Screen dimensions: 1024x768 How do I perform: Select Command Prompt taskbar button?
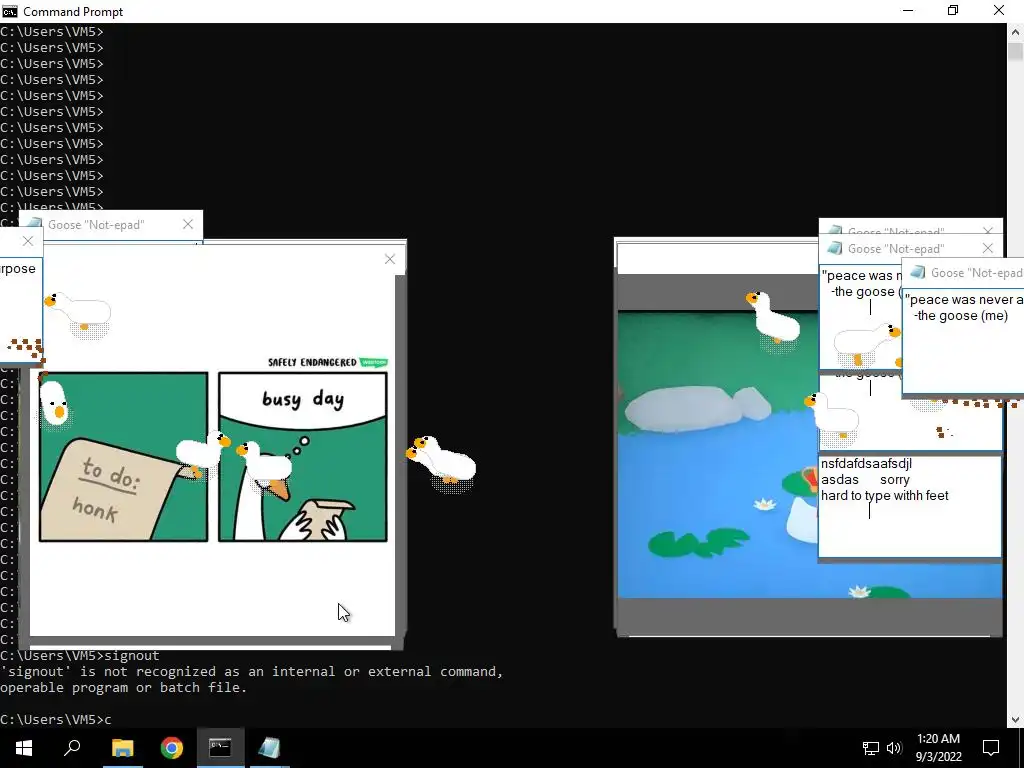pyautogui.click(x=220, y=747)
